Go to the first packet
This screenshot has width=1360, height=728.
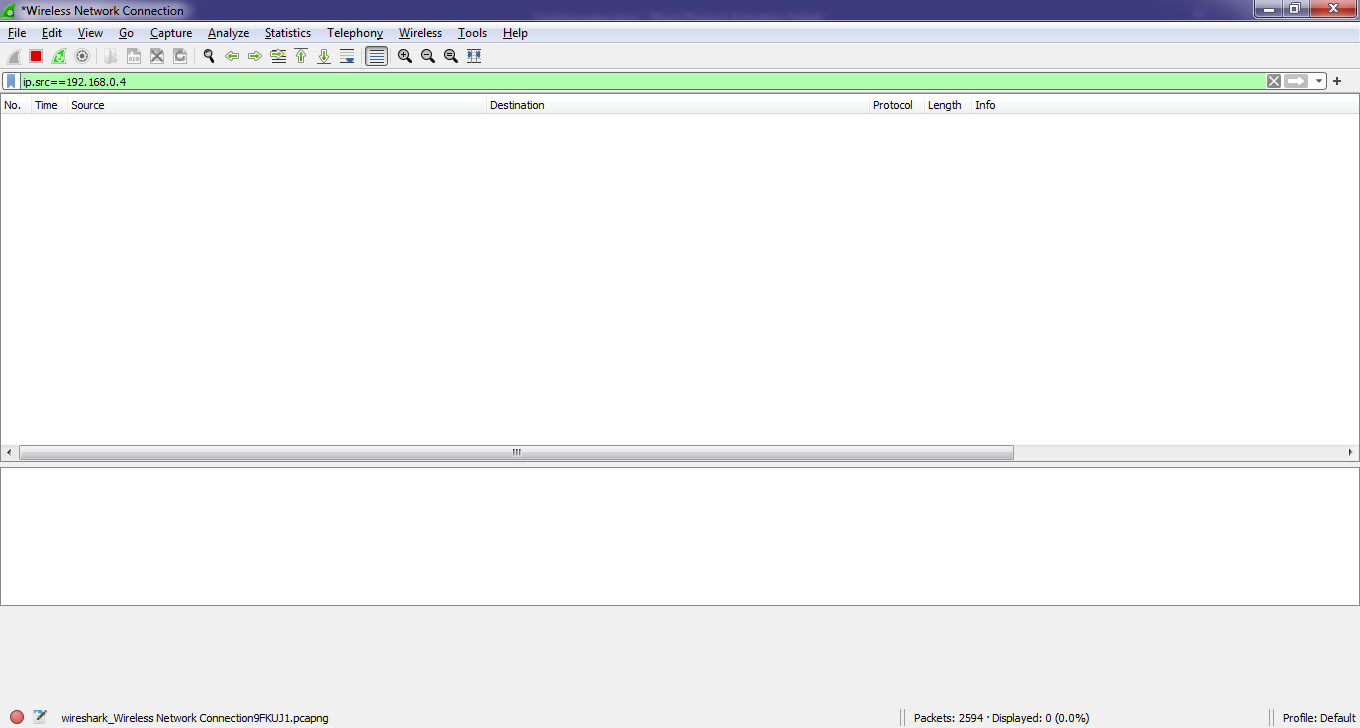pos(301,56)
